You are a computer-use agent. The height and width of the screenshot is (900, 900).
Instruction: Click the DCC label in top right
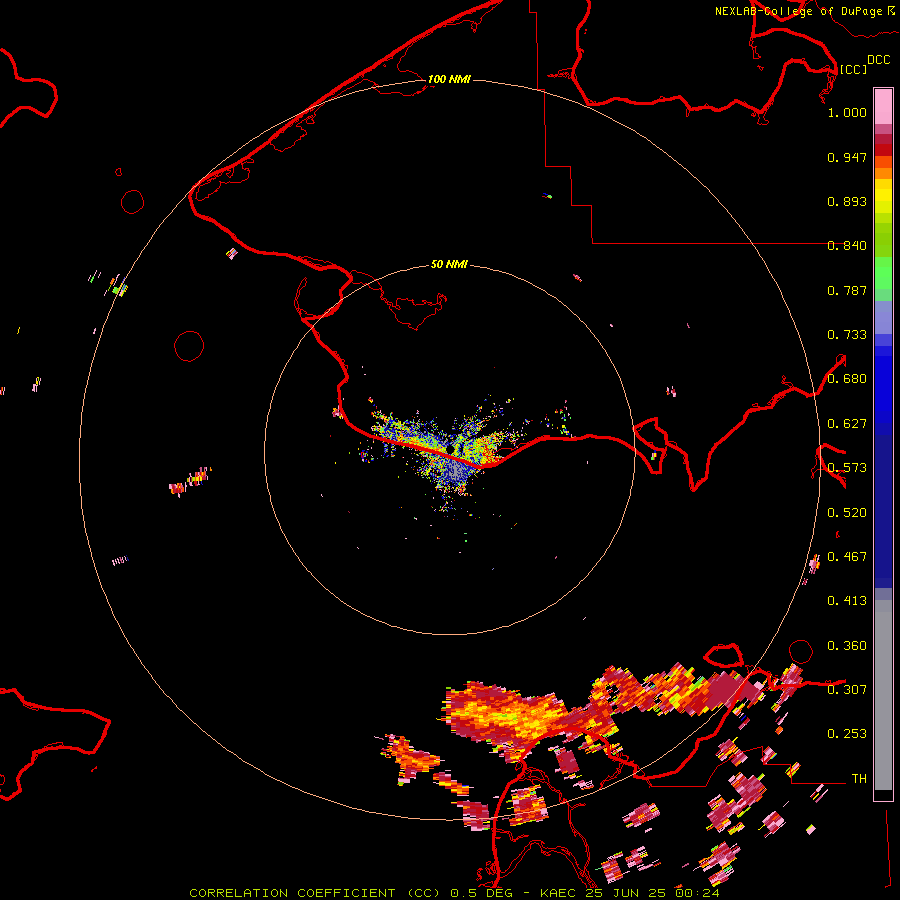click(878, 60)
